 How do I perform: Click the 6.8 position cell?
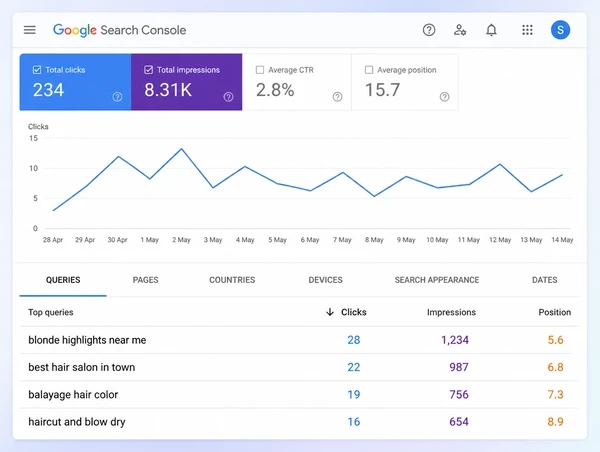[x=555, y=367]
